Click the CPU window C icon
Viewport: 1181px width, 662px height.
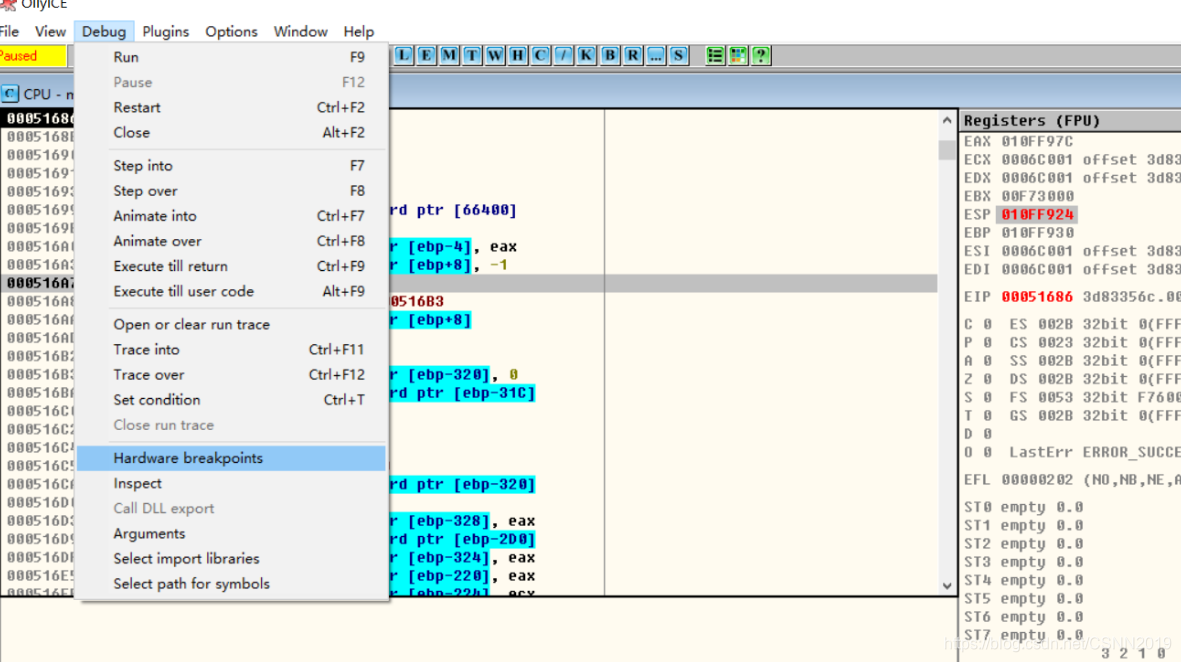click(10, 94)
